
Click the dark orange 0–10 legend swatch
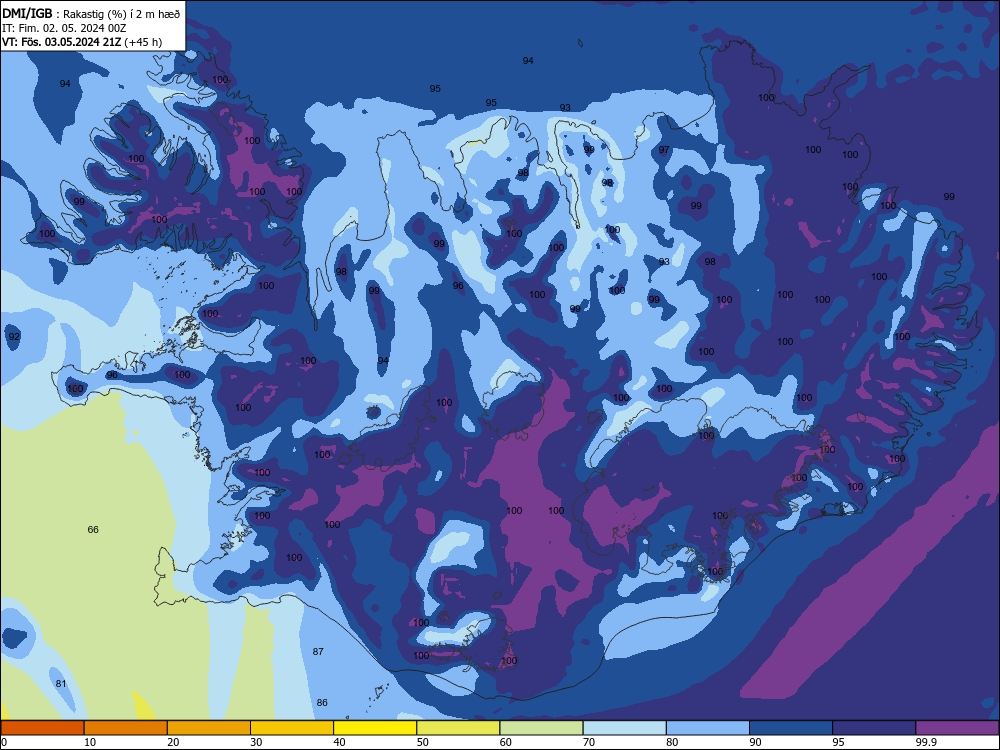pyautogui.click(x=42, y=728)
